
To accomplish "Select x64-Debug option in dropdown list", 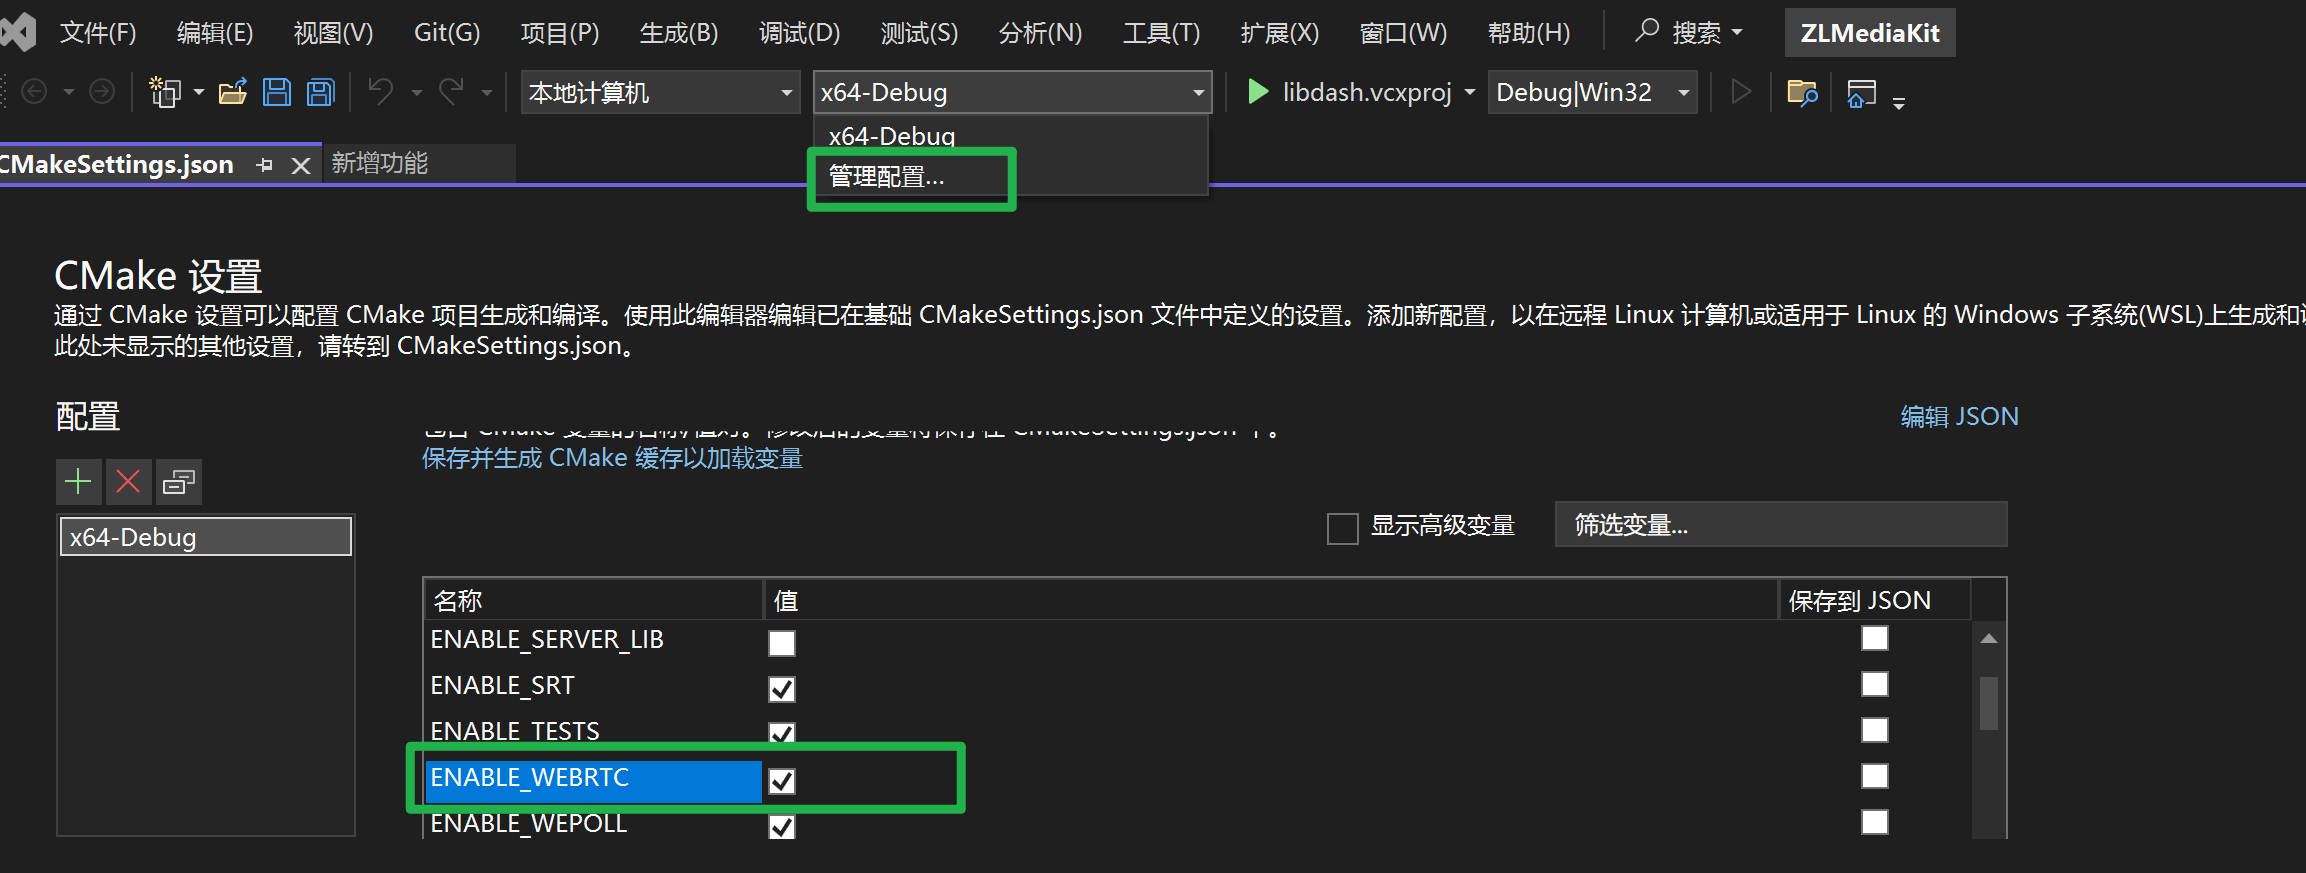I will 1010,135.
